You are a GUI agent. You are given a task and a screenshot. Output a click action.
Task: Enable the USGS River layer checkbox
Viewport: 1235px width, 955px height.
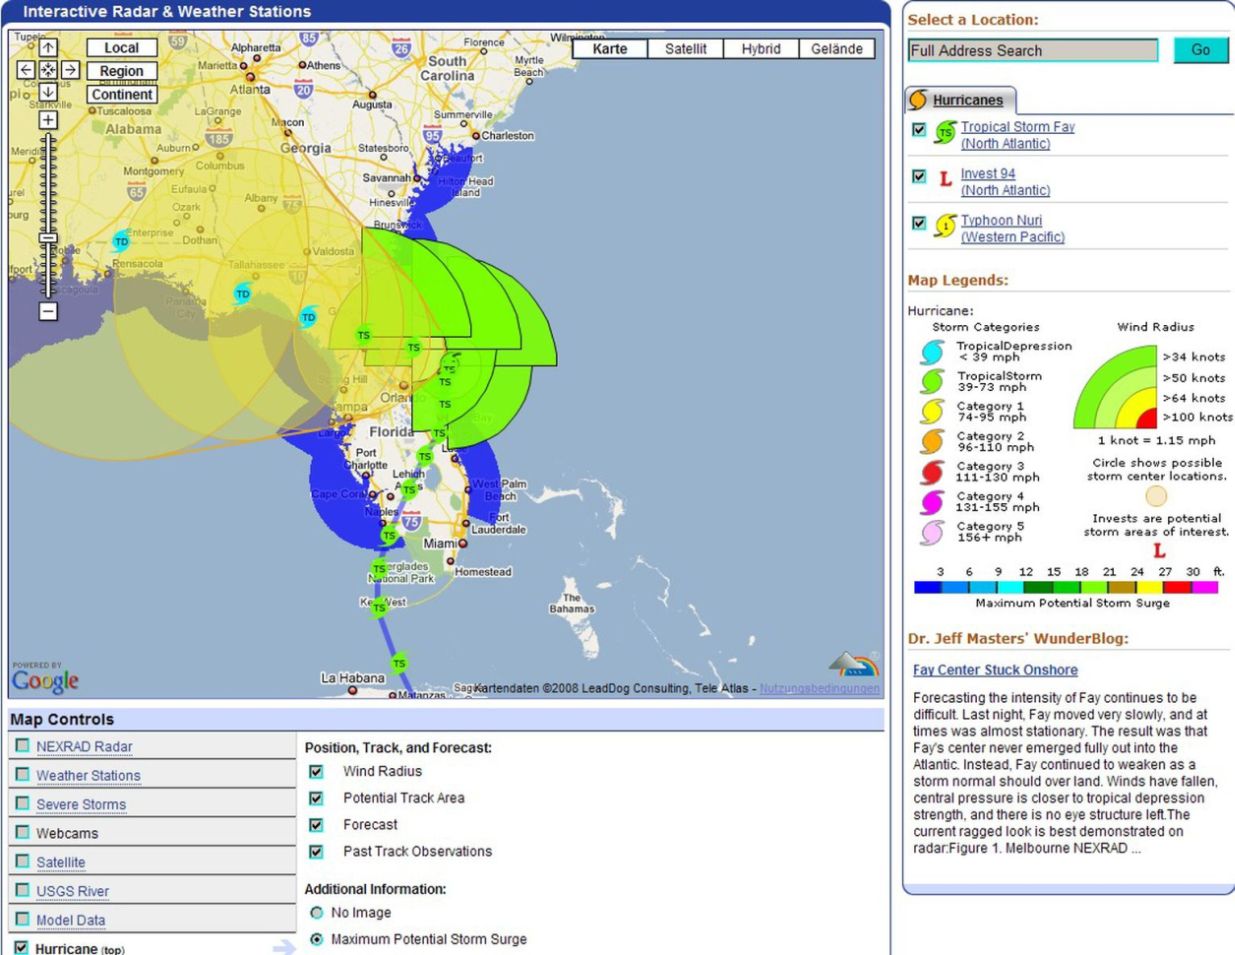click(22, 890)
